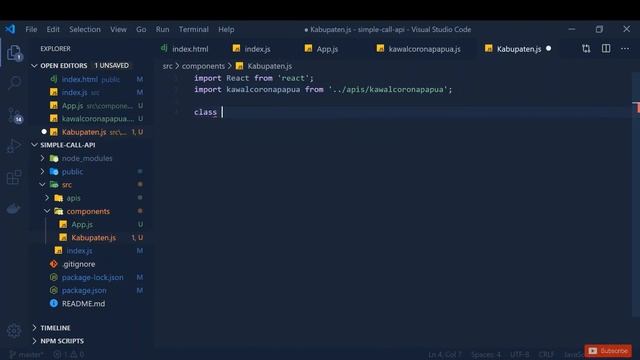Open the Terminal menu

[193, 29]
